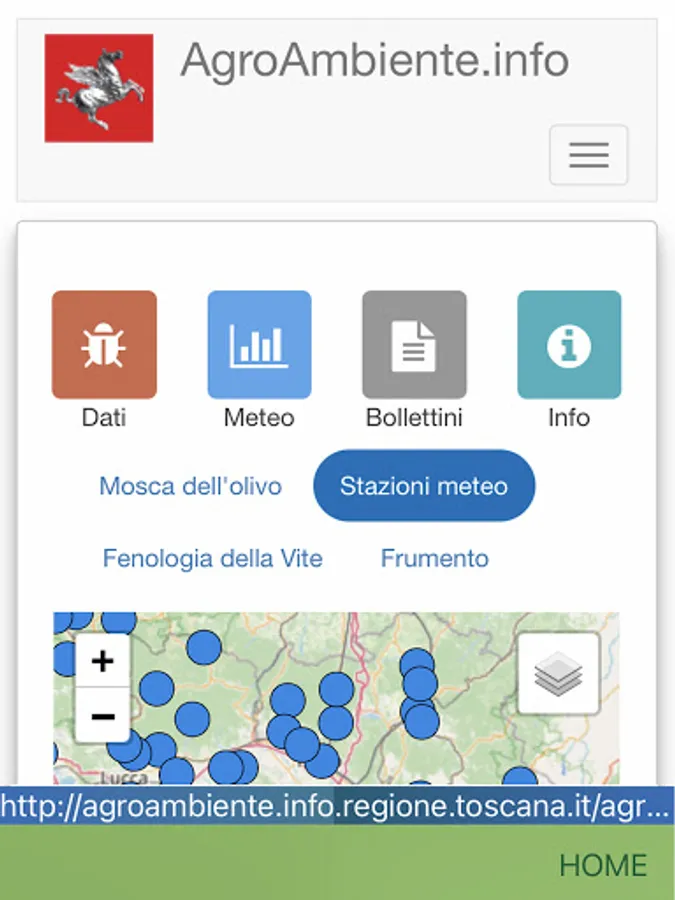Select the Stazioni meteo tab
Screen dimensions: 675x900
coord(424,486)
